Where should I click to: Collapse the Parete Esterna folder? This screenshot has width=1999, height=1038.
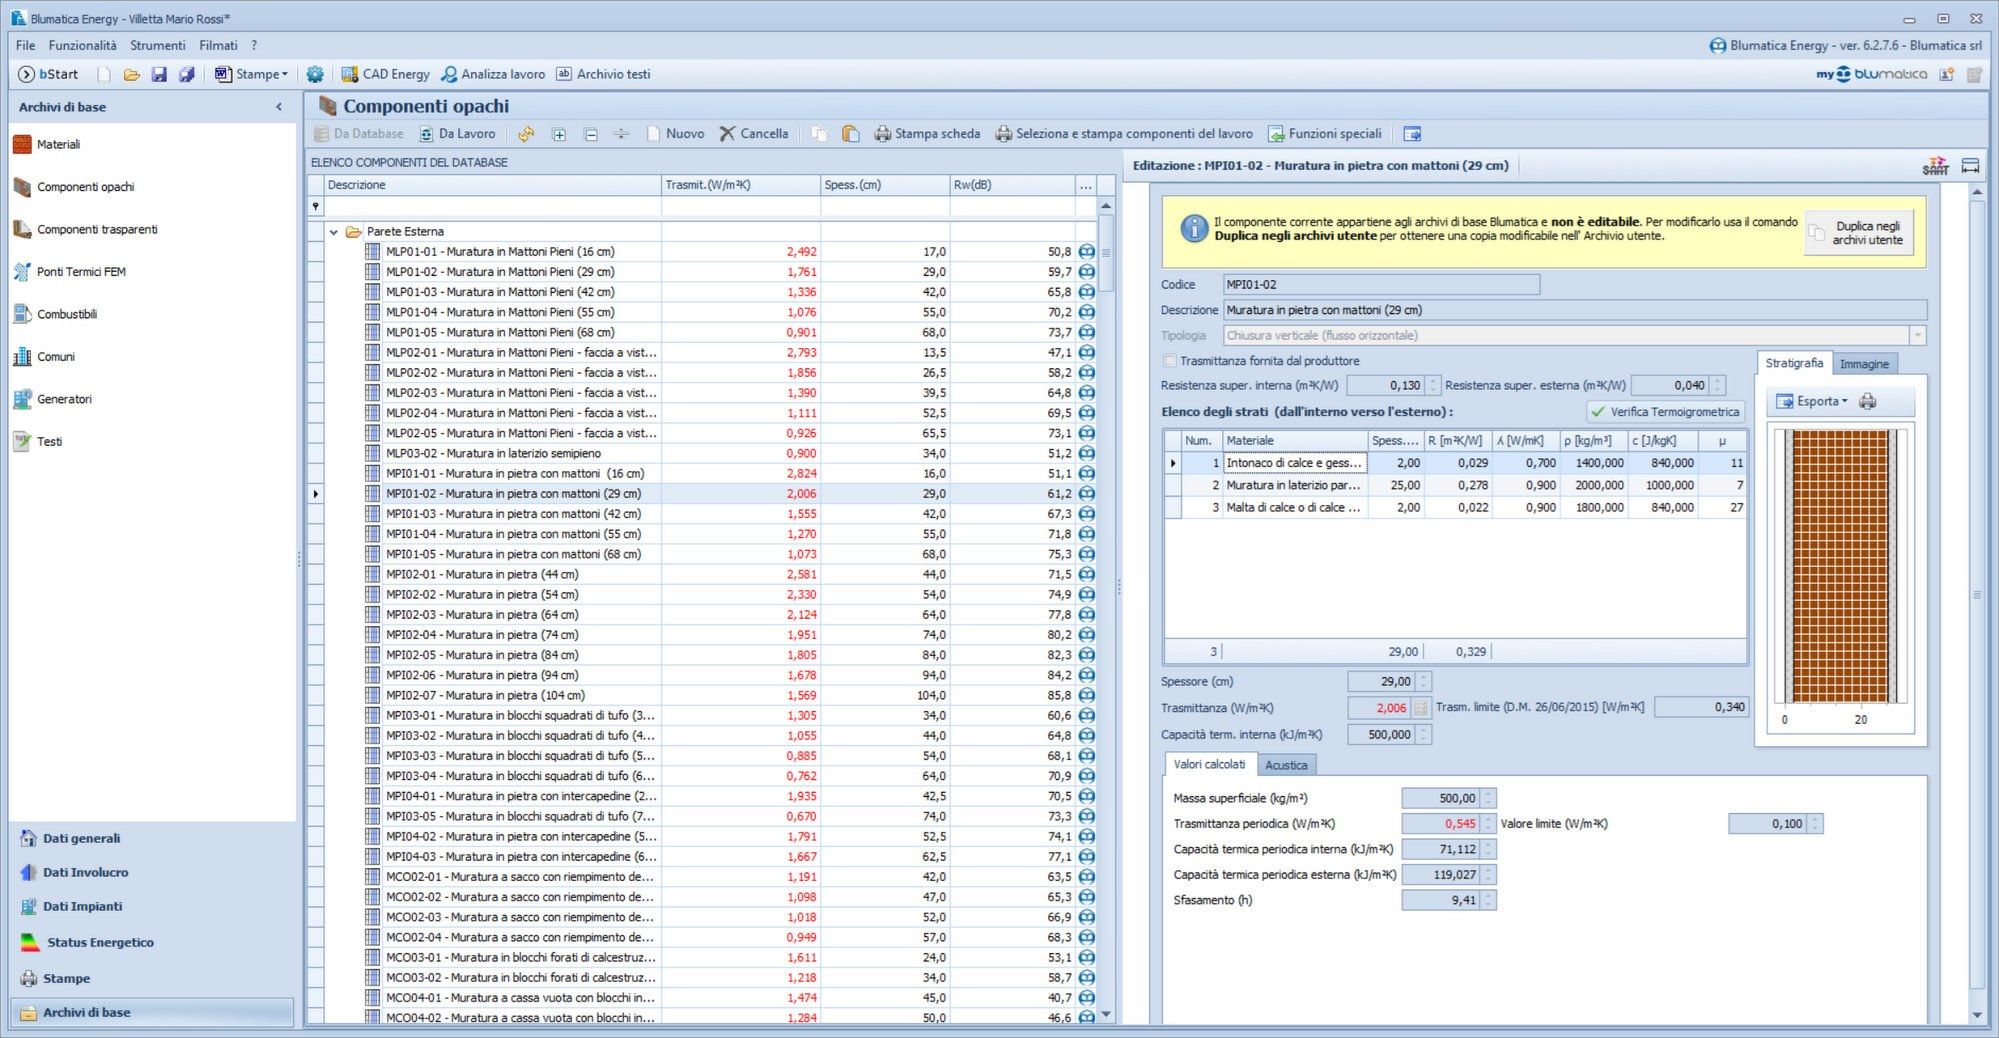(x=334, y=232)
